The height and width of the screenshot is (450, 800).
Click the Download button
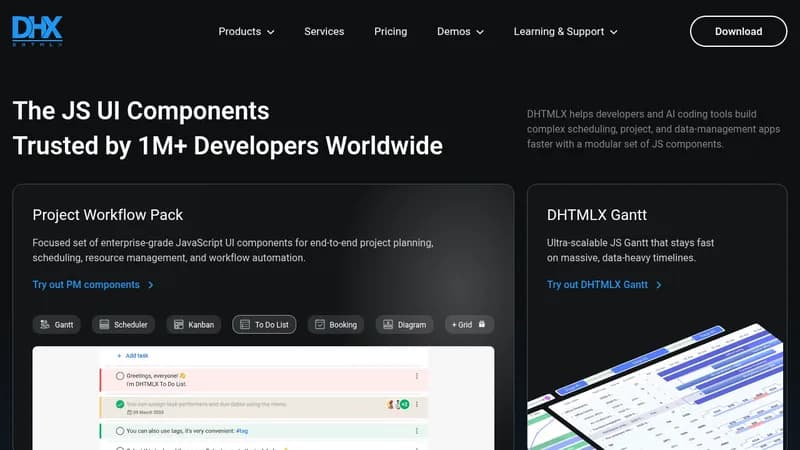pos(738,31)
